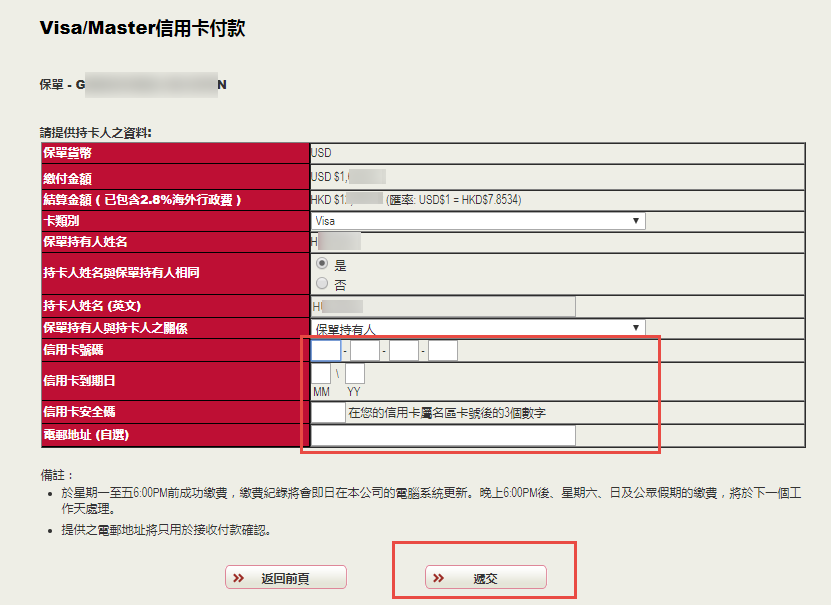Click the MM expiry month field
831x605 pixels.
pyautogui.click(x=321, y=374)
